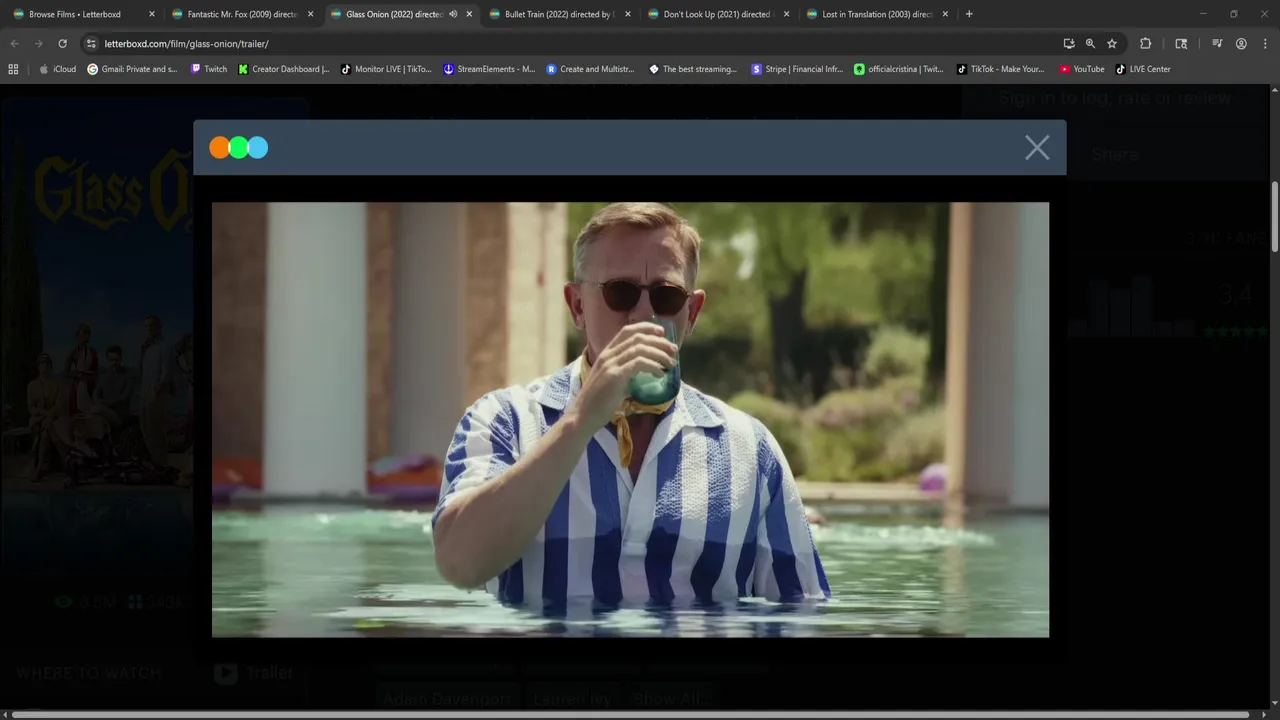Switch to the Fantastic Mr. Fox (2009) tab
Screen dimensions: 1280x720
(x=243, y=14)
